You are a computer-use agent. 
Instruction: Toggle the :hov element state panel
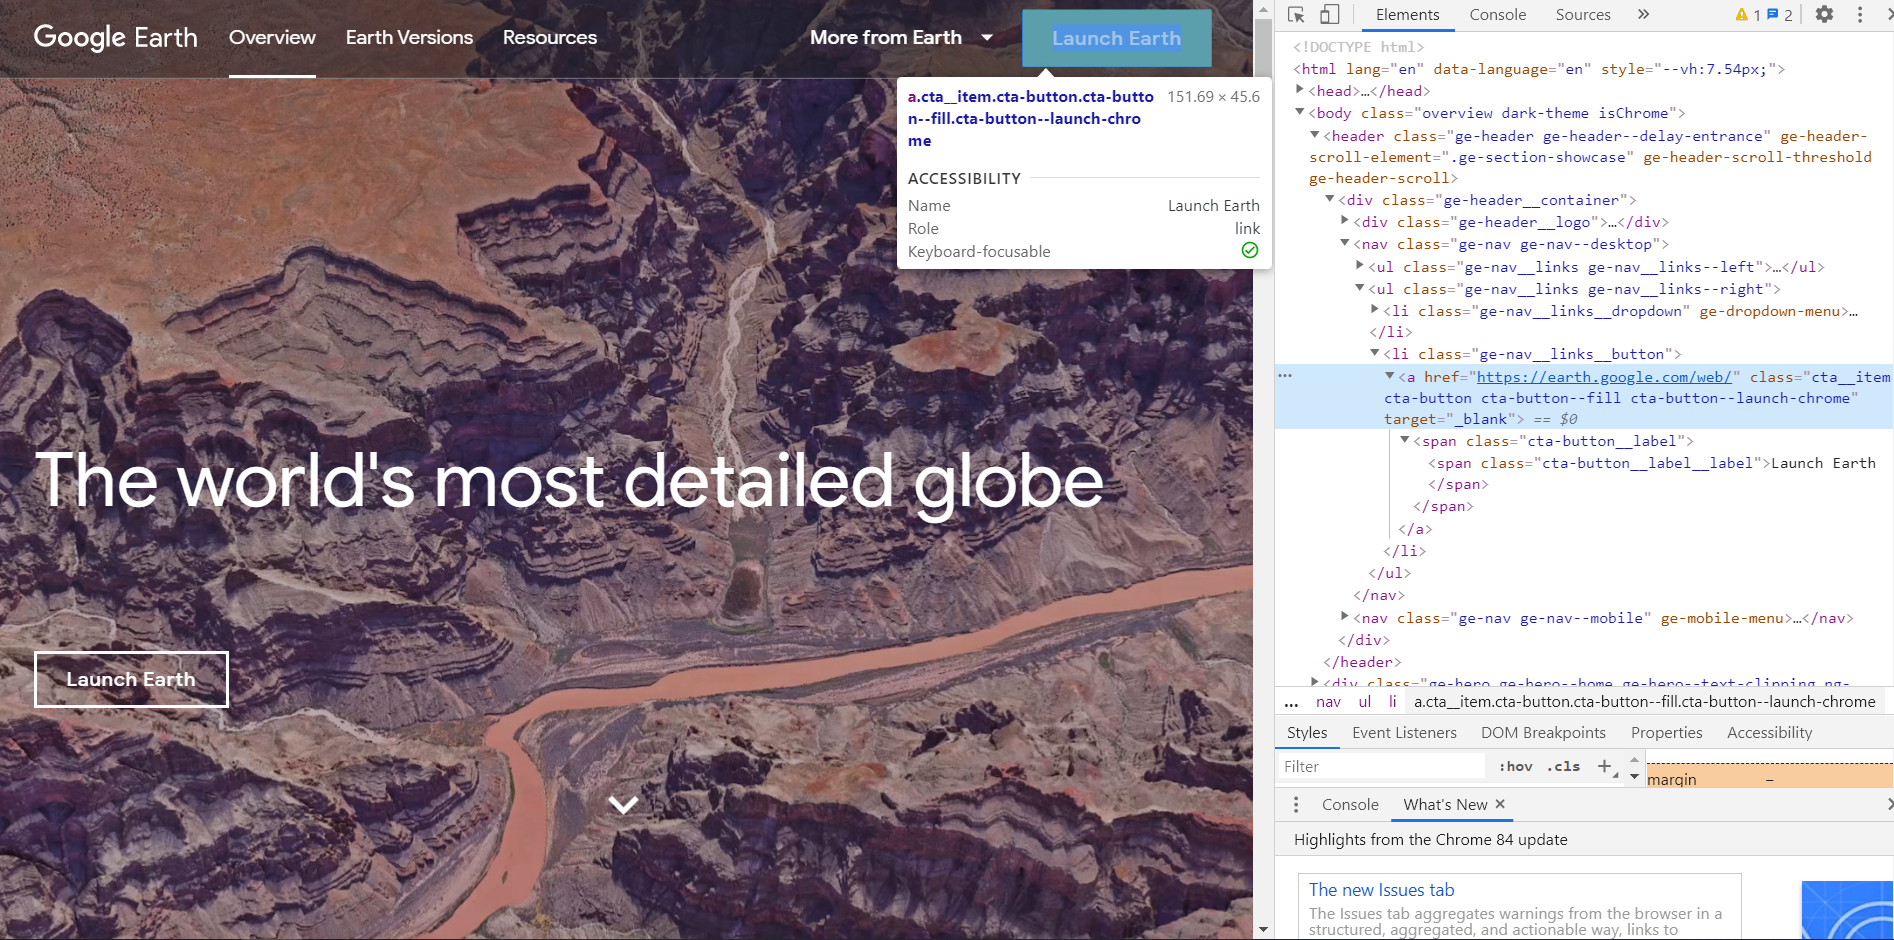coord(1516,766)
